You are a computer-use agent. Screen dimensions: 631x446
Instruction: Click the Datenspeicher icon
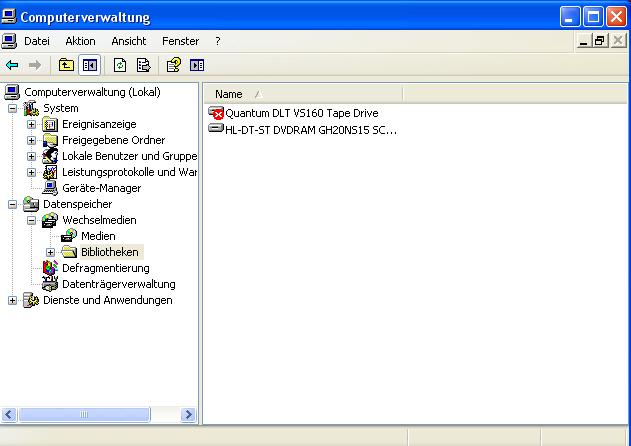(31, 204)
